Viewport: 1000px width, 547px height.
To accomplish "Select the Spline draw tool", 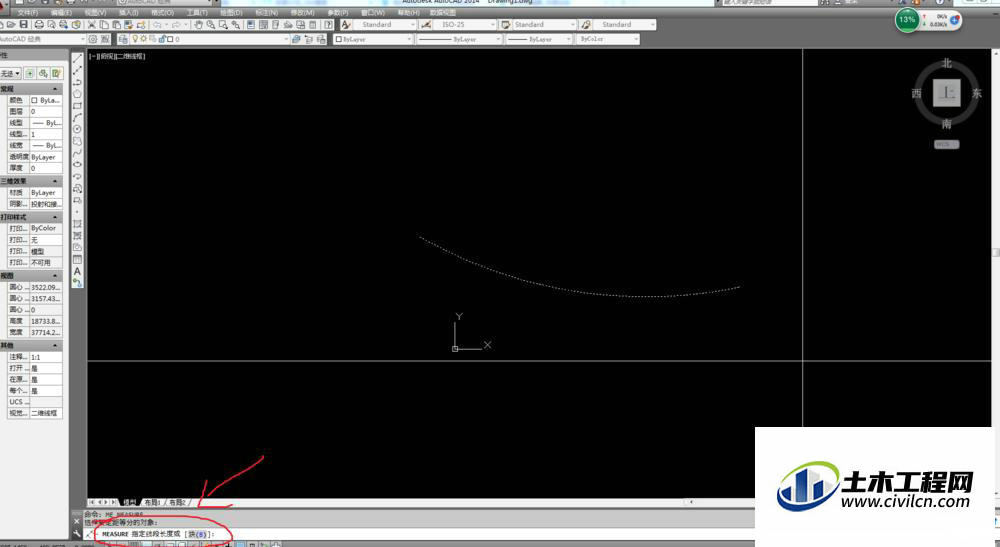I will (77, 153).
